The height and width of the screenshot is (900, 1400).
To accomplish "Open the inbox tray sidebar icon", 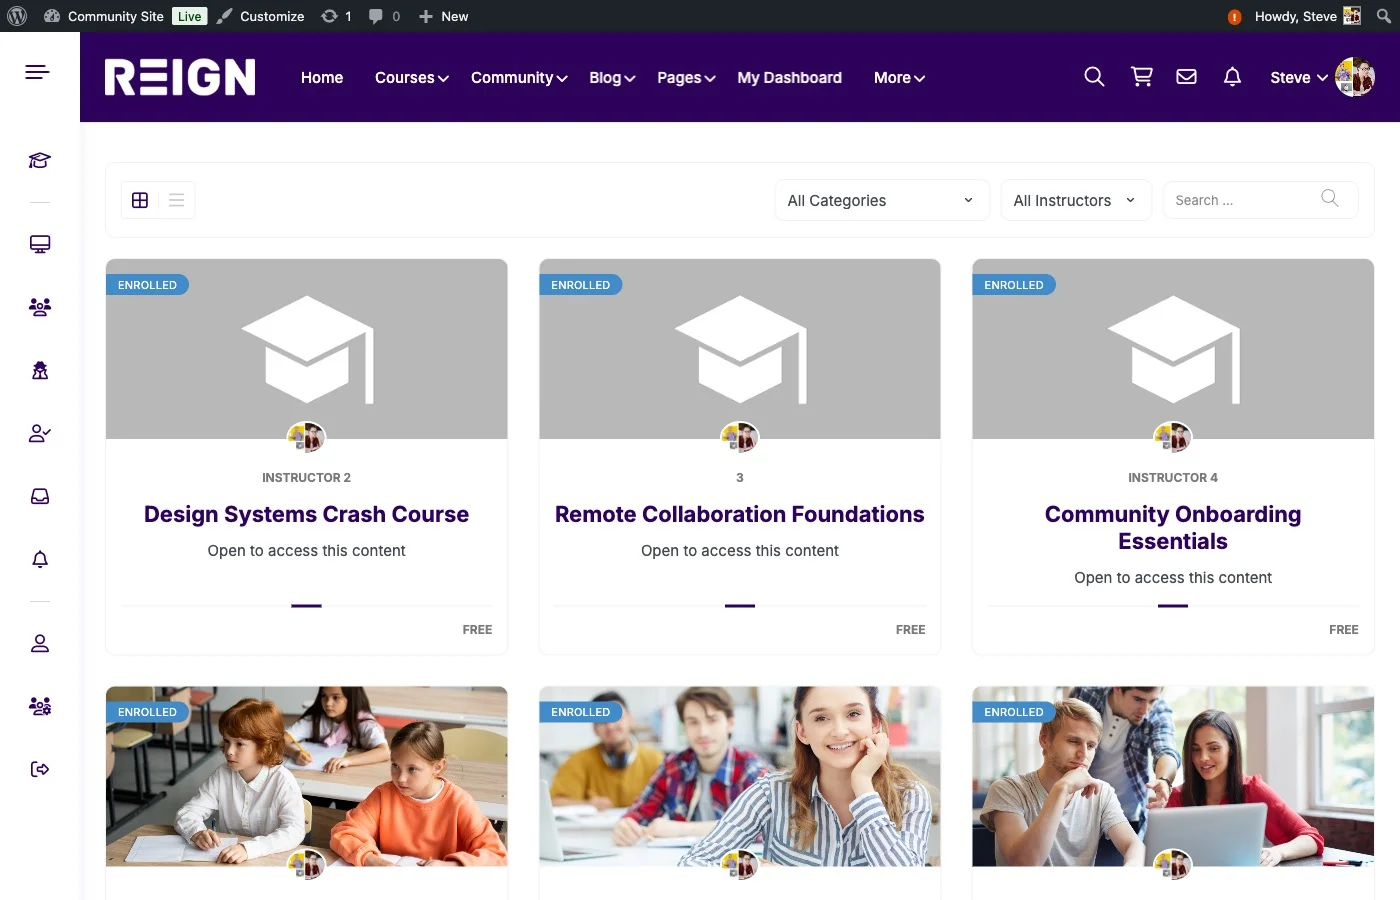I will coord(40,496).
